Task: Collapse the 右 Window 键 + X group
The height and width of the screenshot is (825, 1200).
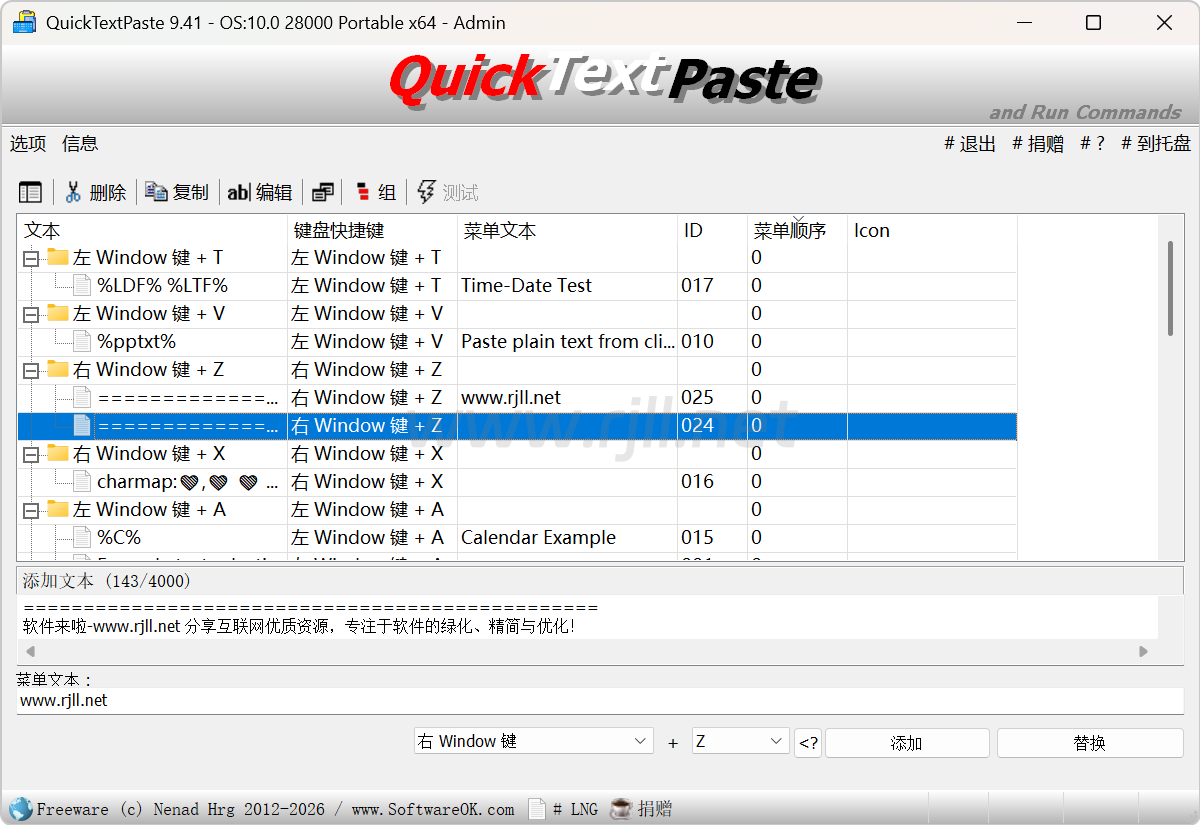Action: pos(31,455)
